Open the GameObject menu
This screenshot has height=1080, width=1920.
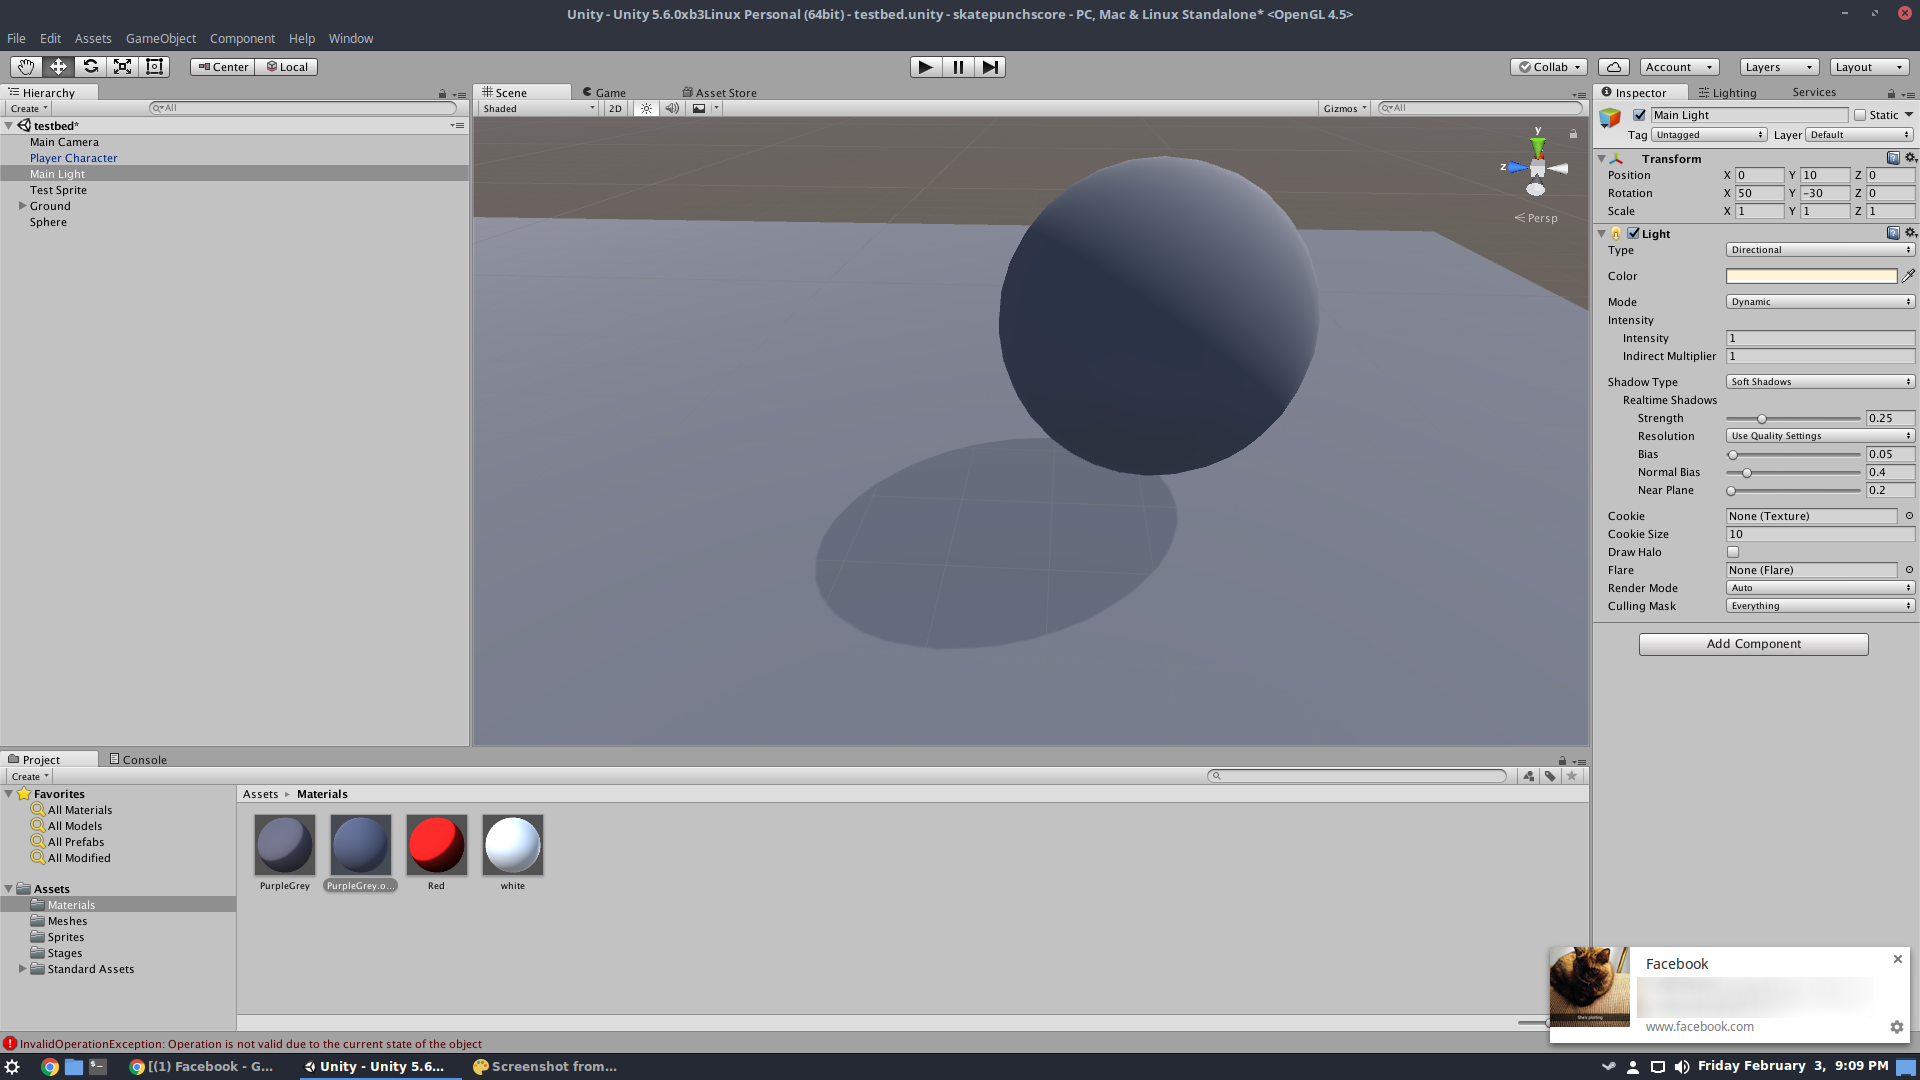pyautogui.click(x=161, y=38)
